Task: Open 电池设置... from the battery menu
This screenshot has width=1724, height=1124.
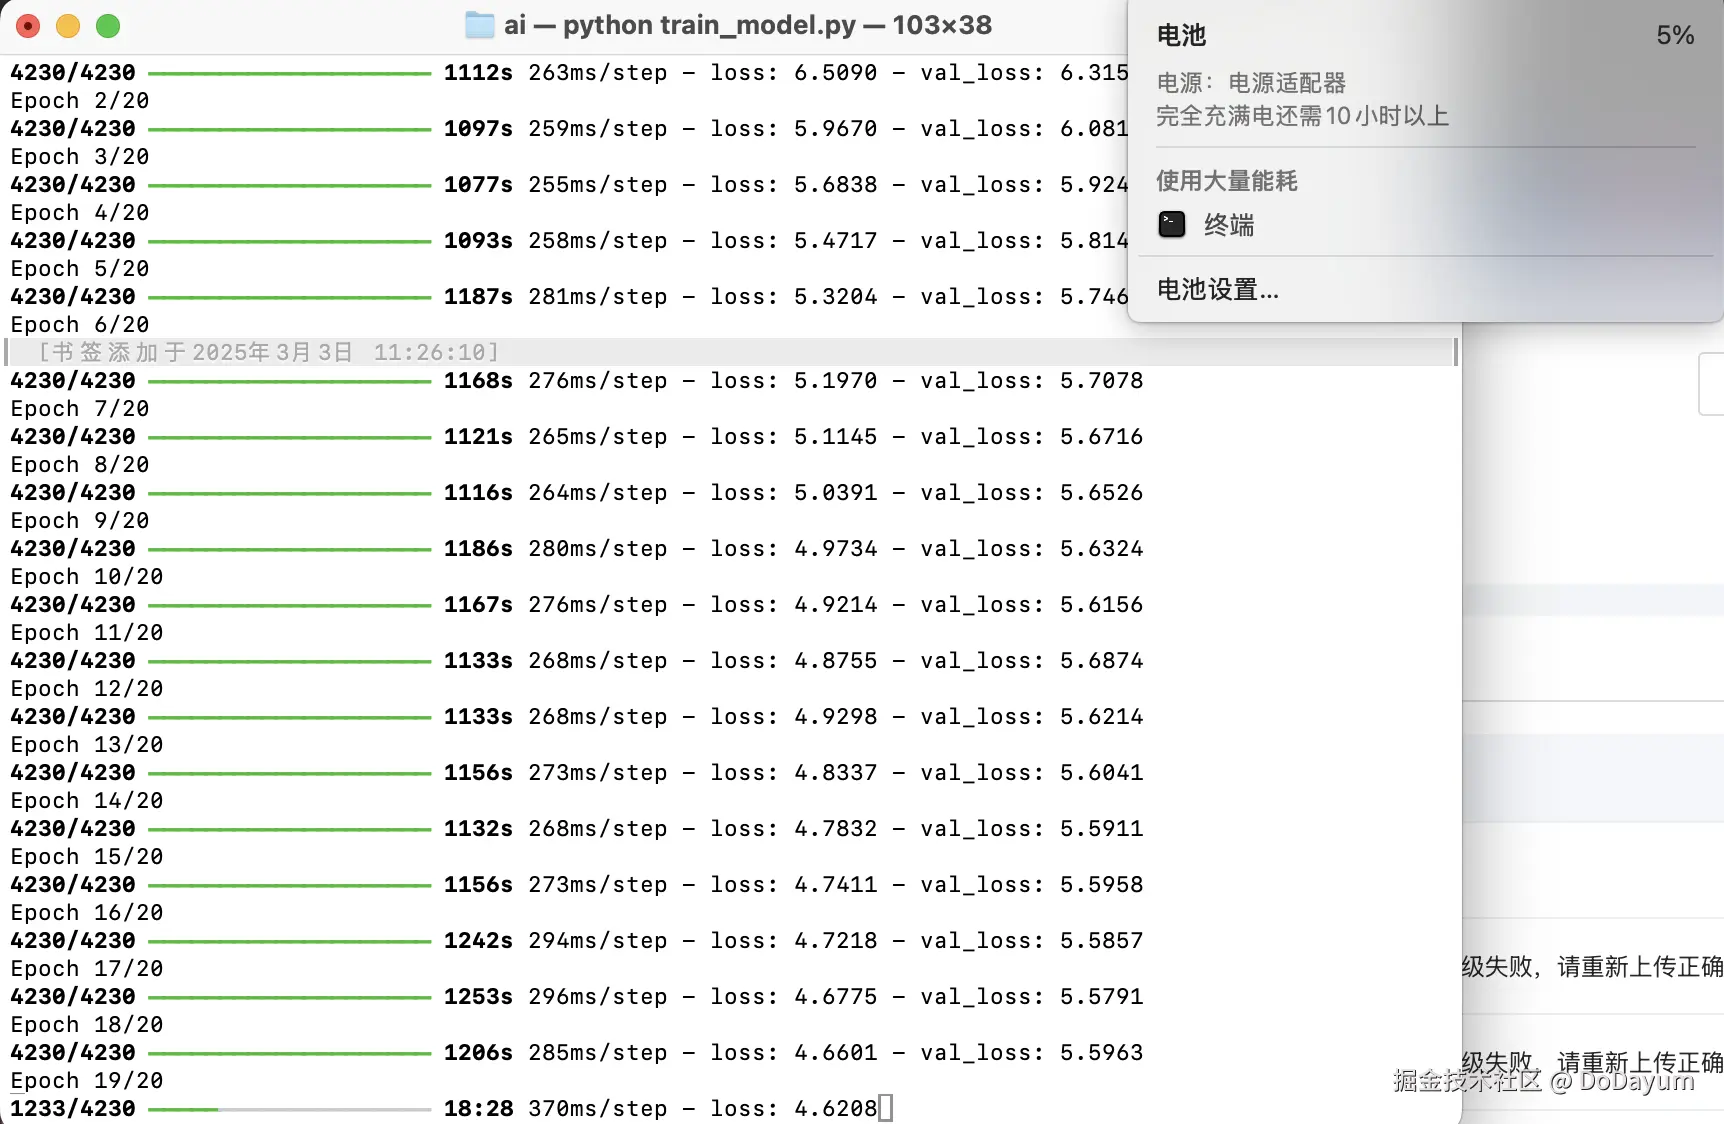Action: coord(1216,289)
